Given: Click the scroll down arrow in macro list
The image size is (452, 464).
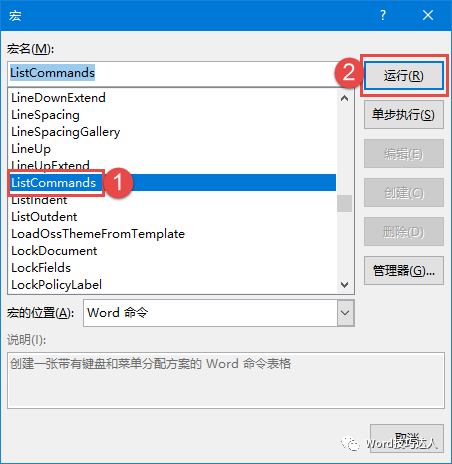Looking at the screenshot, I should [345, 285].
